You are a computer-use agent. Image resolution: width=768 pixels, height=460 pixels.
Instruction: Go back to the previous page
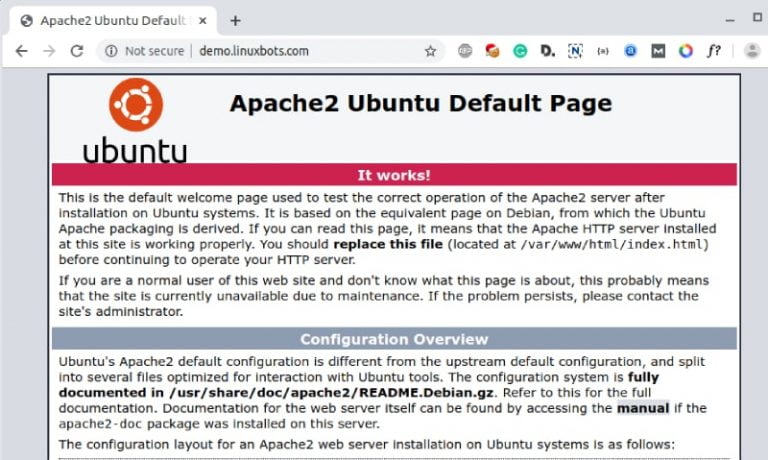click(x=22, y=51)
